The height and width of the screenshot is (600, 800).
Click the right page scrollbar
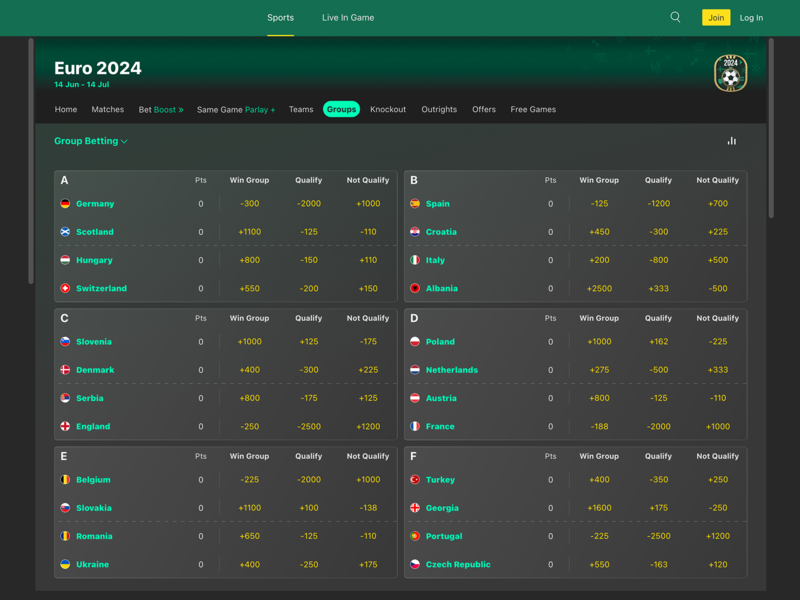771,130
